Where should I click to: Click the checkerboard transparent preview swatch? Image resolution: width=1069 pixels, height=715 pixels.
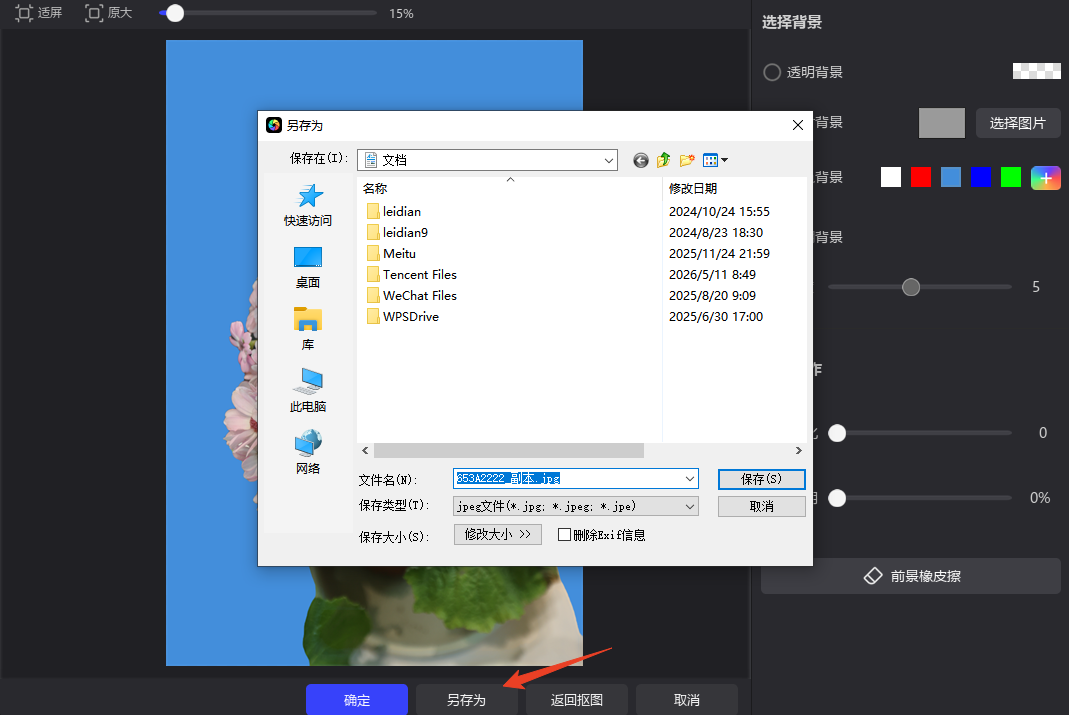pyautogui.click(x=1036, y=71)
